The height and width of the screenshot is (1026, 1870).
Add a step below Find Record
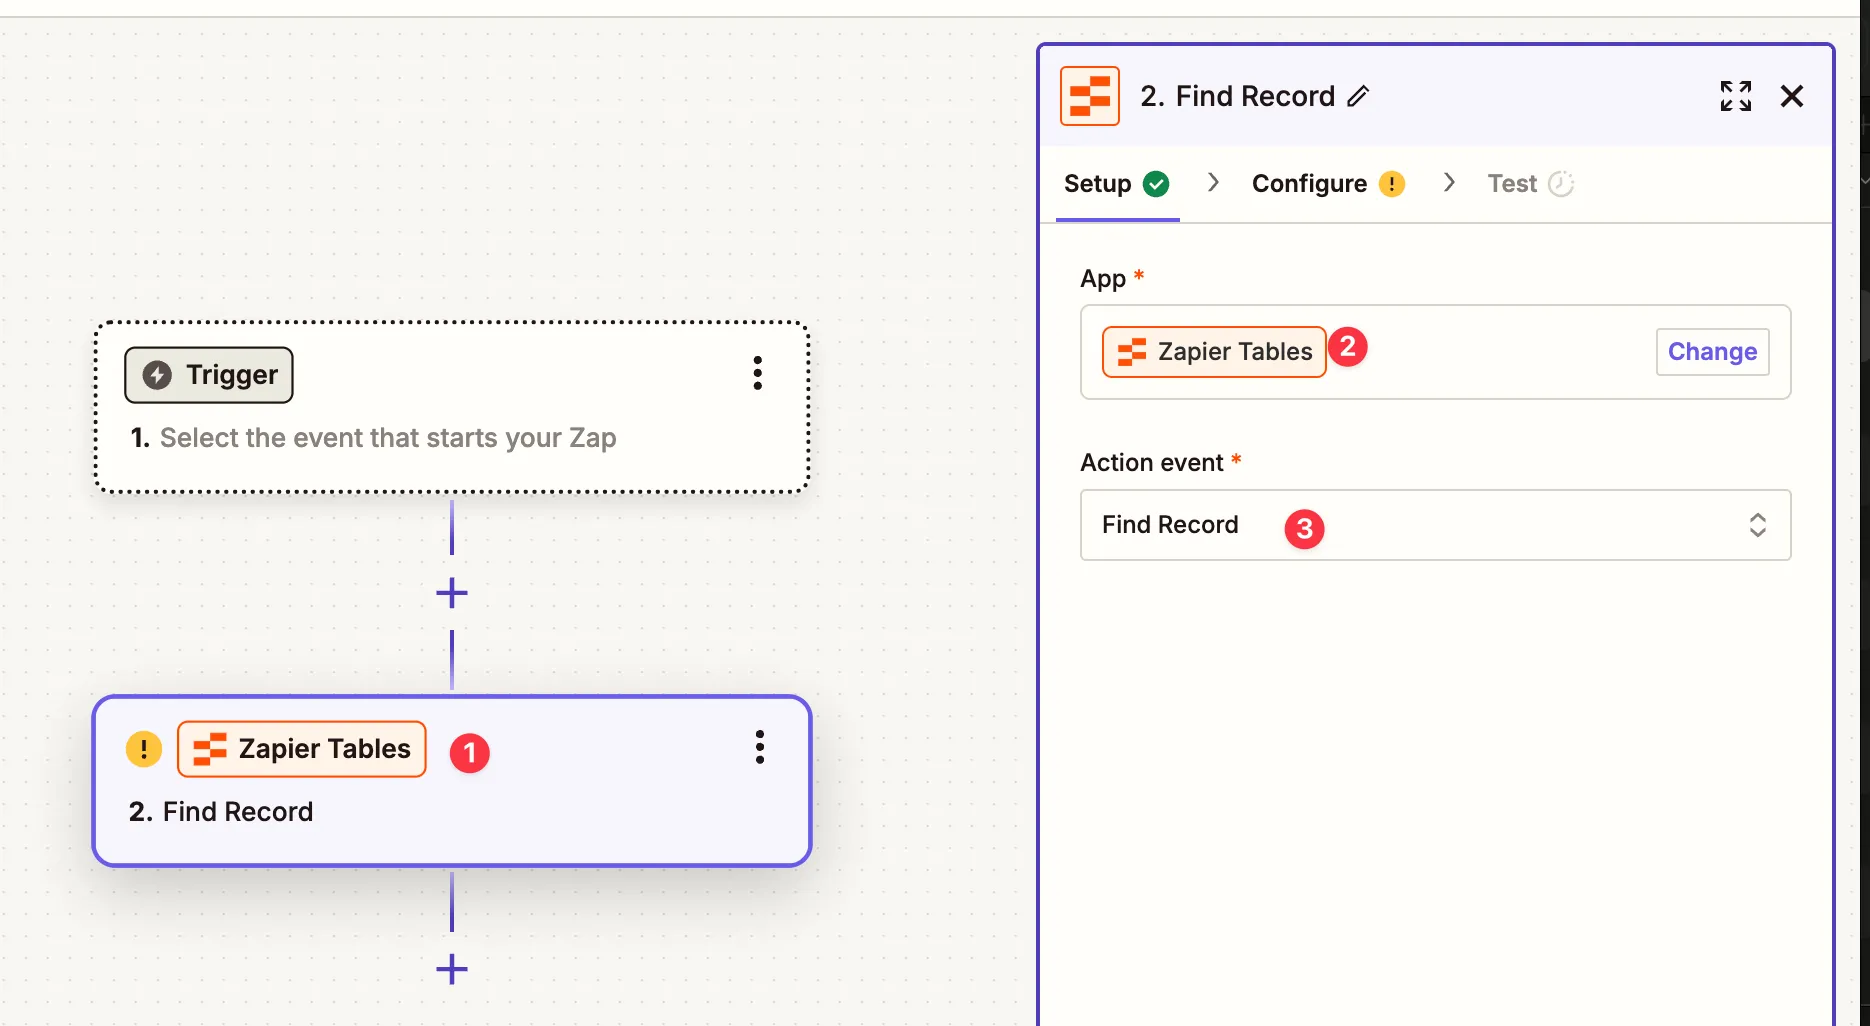tap(452, 969)
